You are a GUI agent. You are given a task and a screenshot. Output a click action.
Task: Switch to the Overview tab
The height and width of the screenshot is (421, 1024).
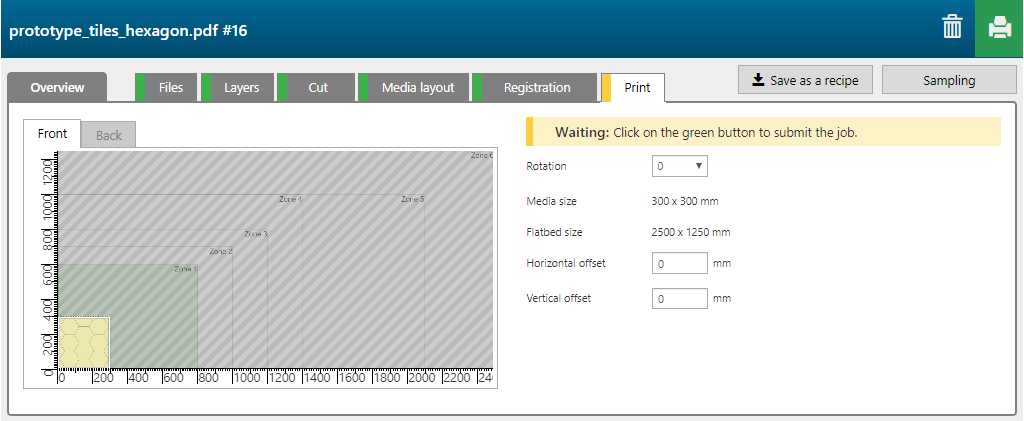(x=57, y=88)
